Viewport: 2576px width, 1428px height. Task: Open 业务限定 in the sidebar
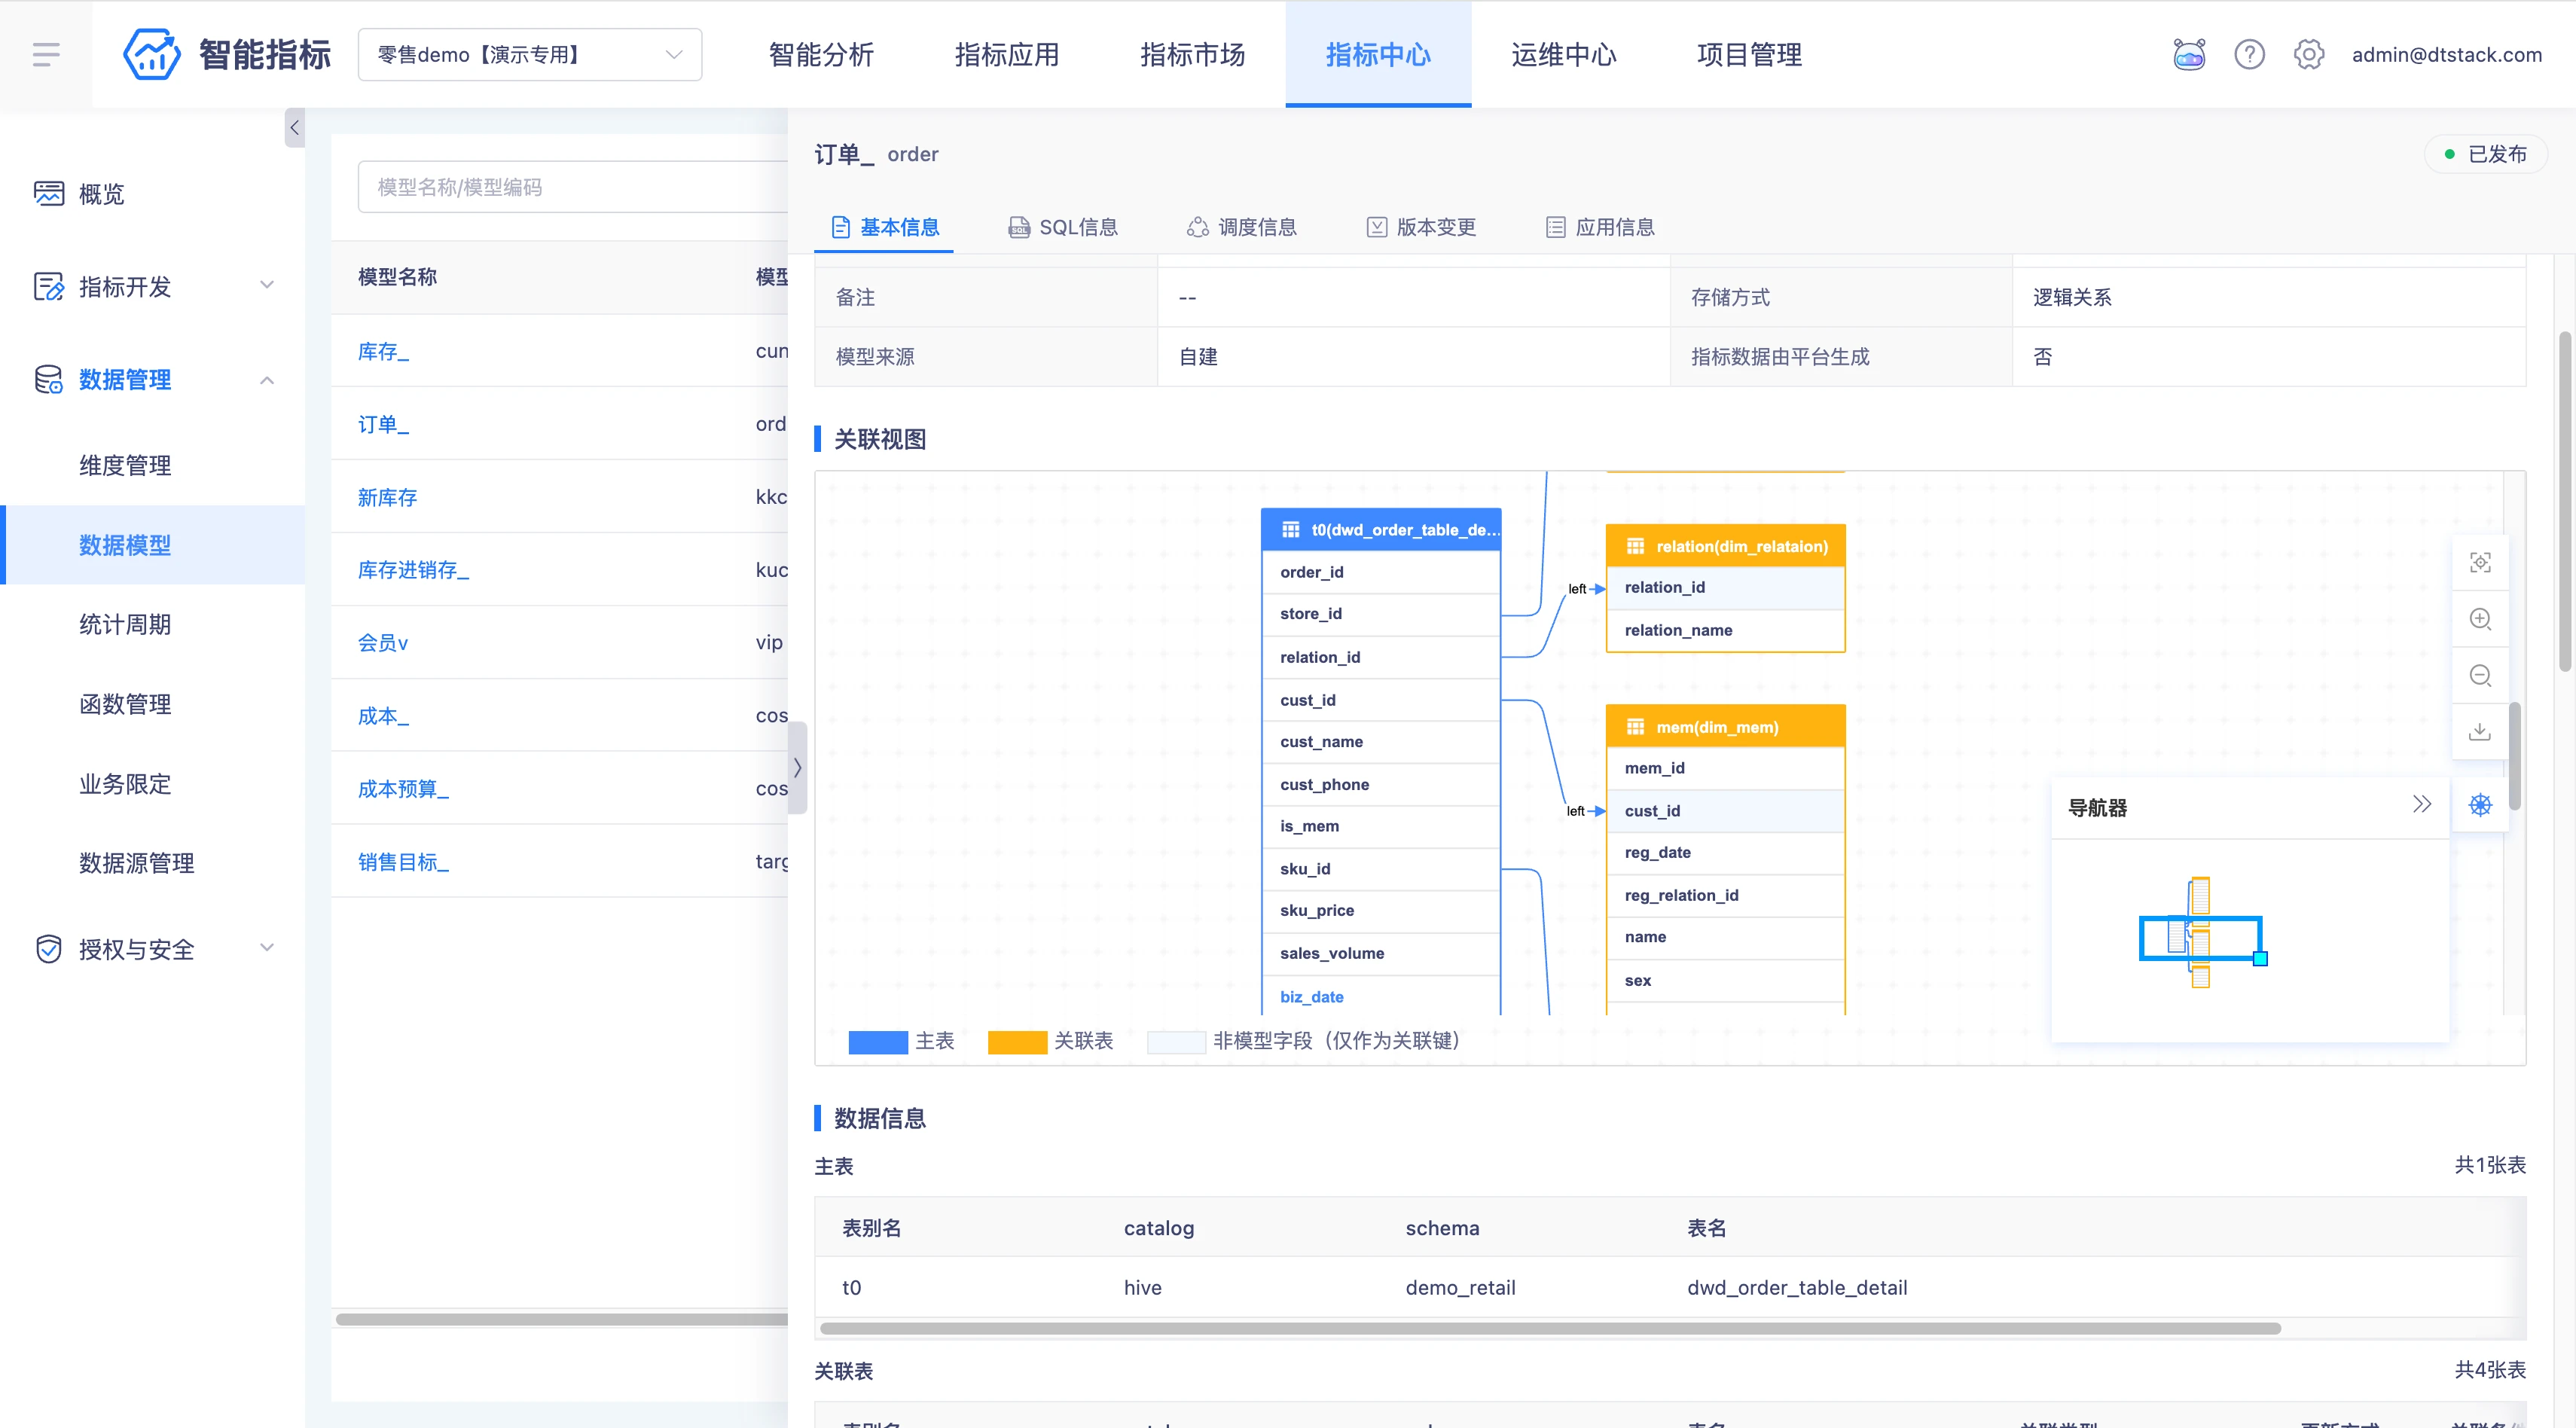[x=125, y=783]
